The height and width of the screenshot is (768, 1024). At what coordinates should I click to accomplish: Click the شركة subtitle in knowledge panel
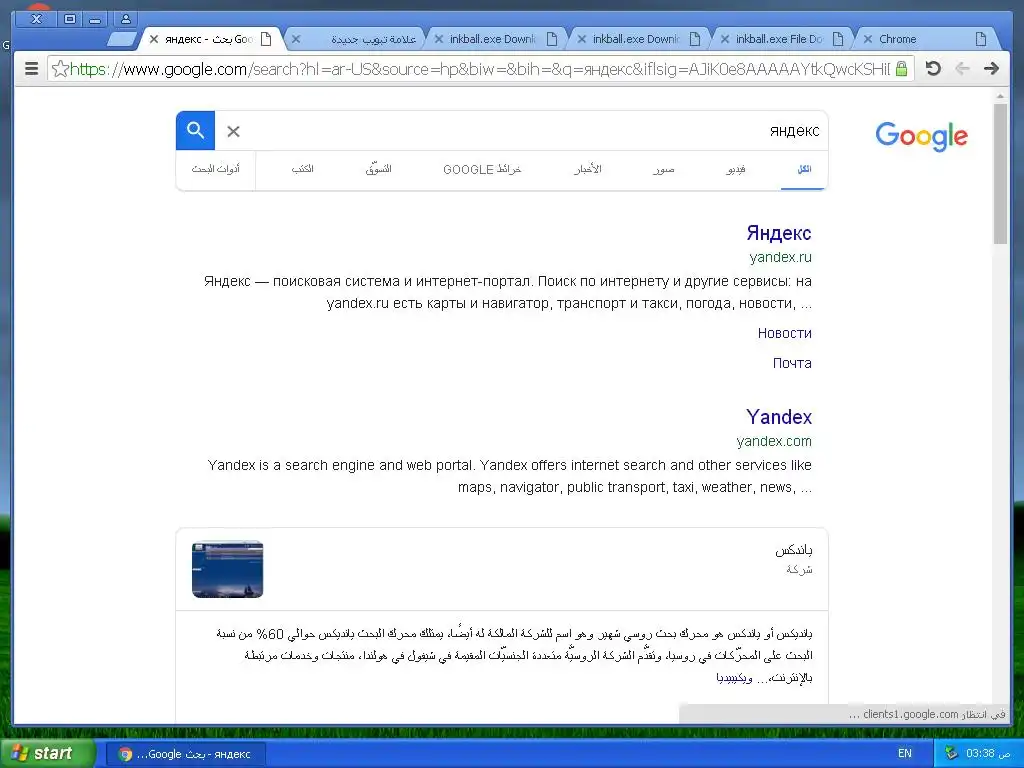point(799,570)
